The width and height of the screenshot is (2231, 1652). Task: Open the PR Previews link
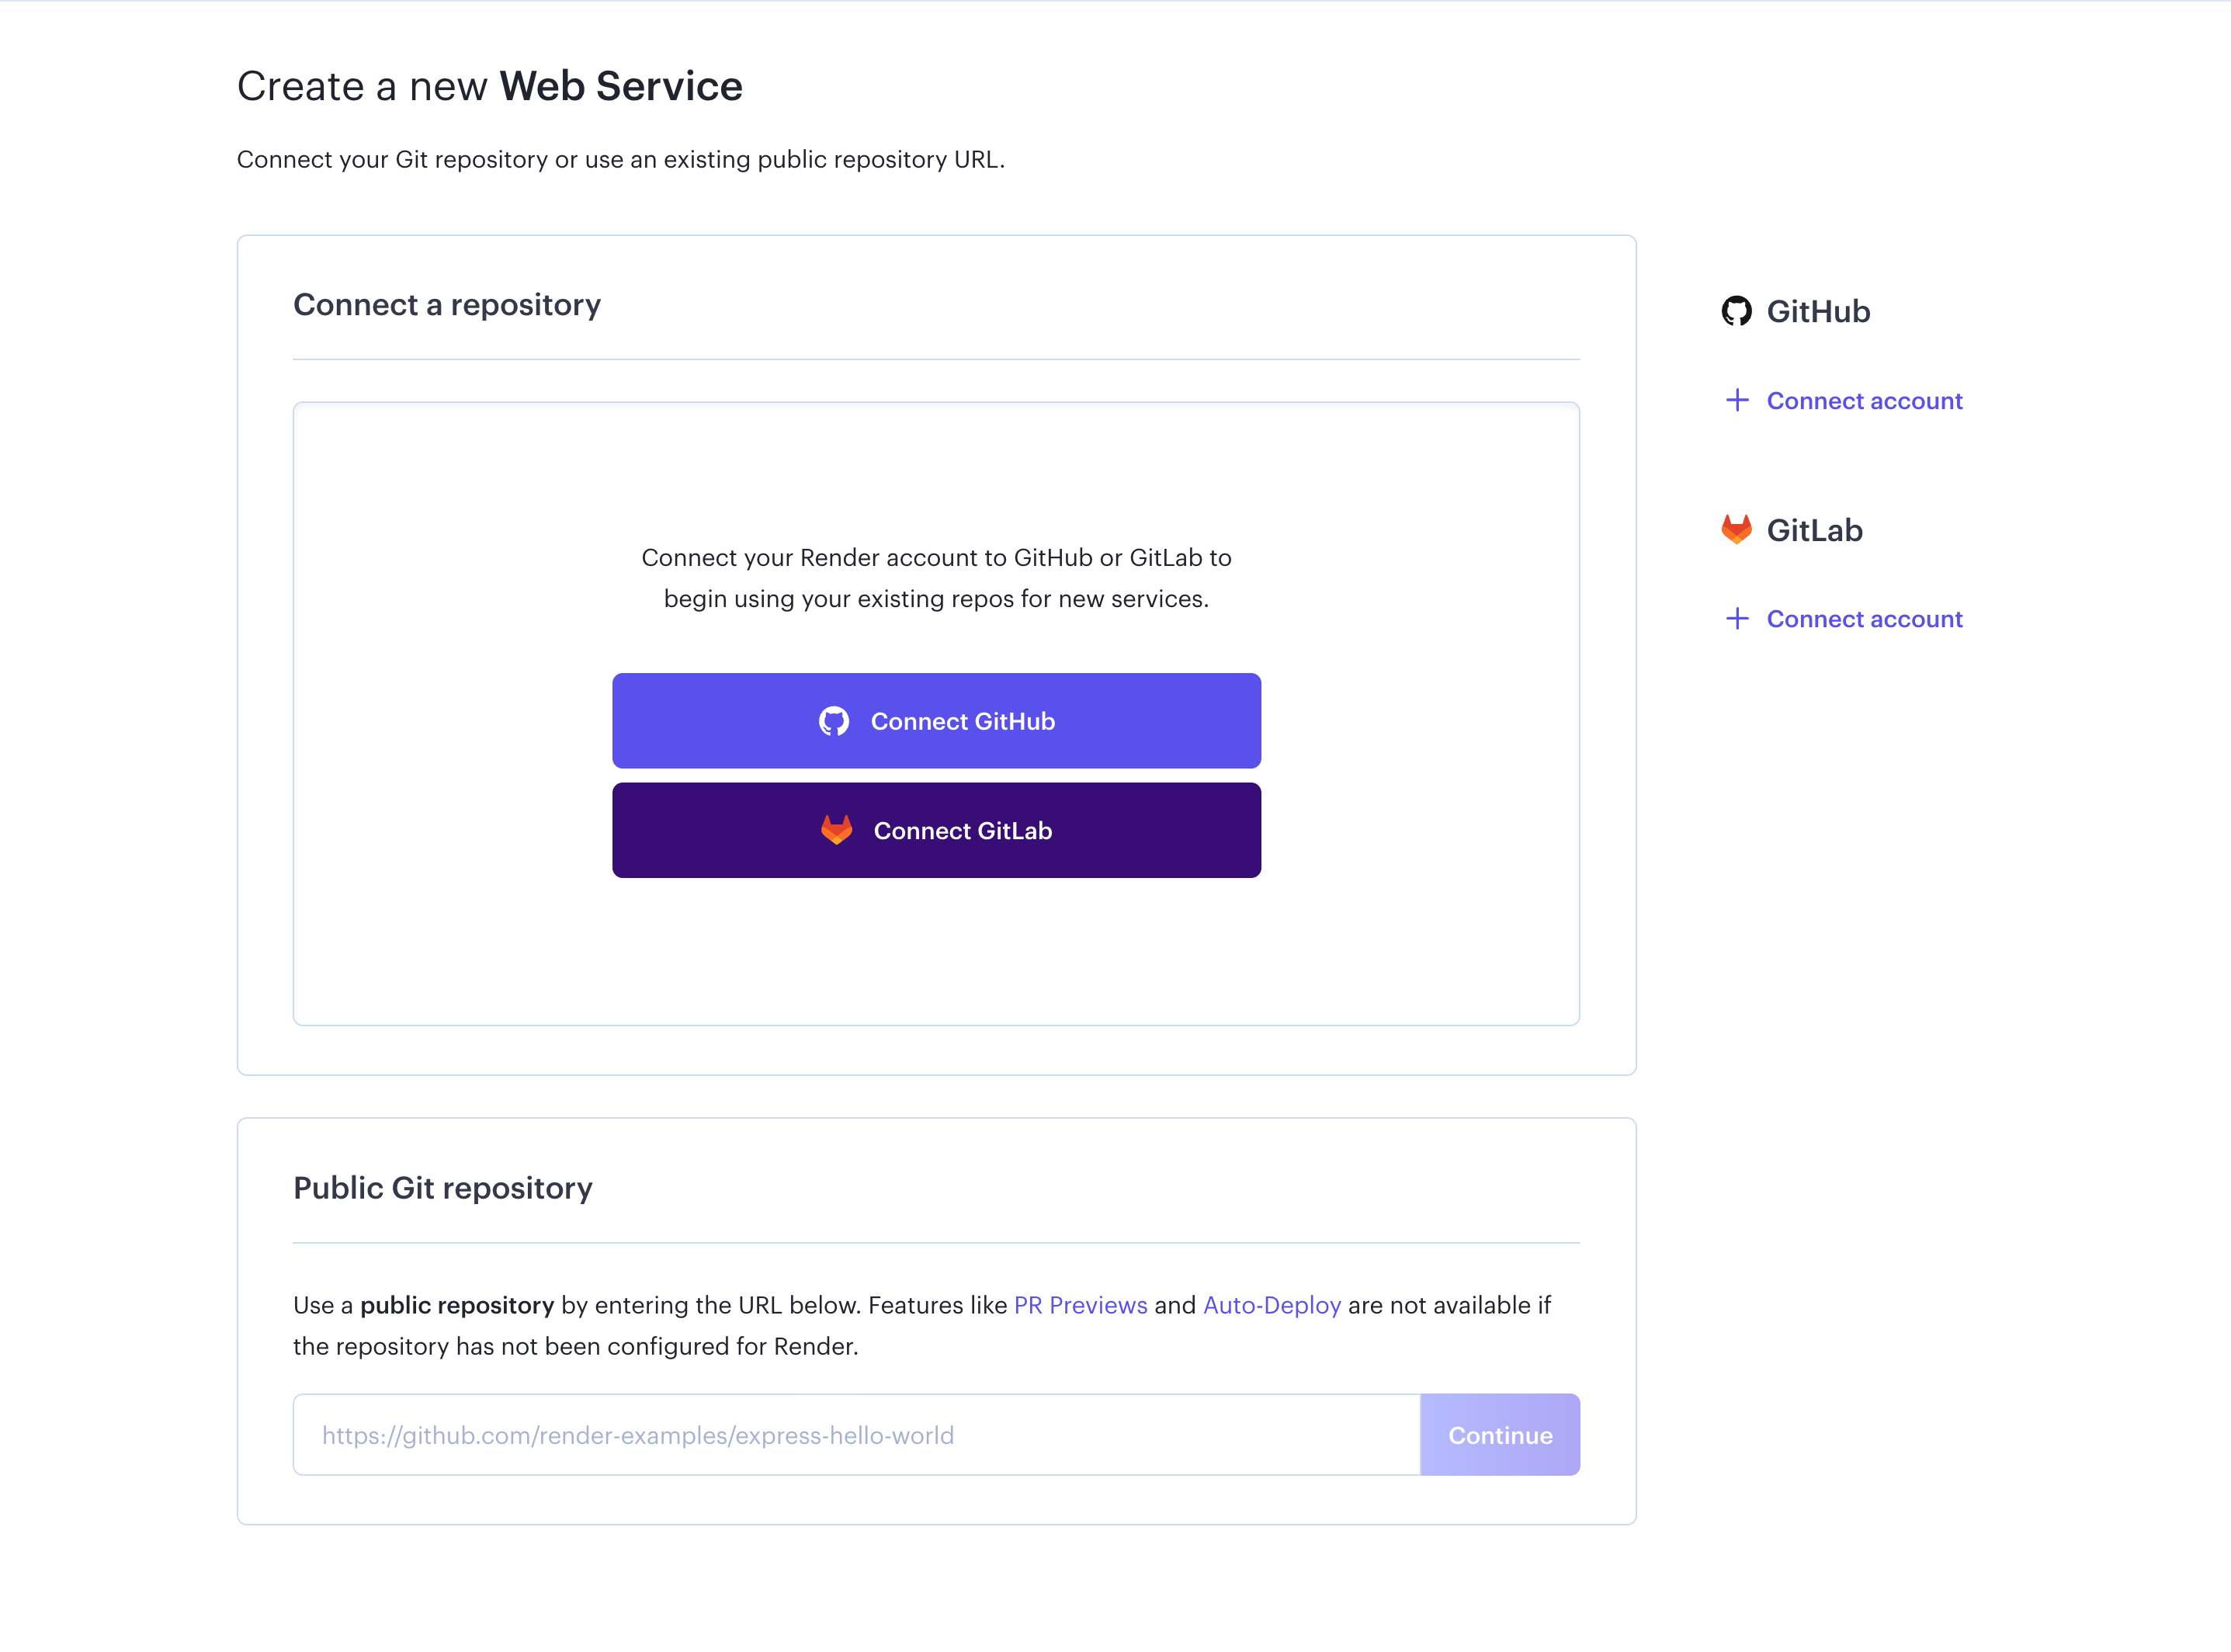(1079, 1305)
